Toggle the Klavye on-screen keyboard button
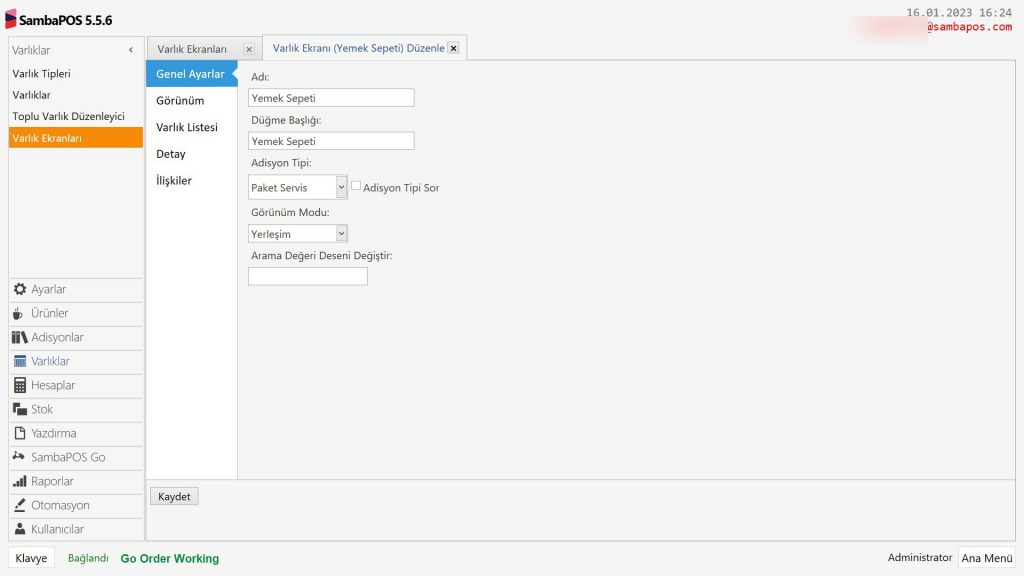The width and height of the screenshot is (1024, 576). (31, 558)
